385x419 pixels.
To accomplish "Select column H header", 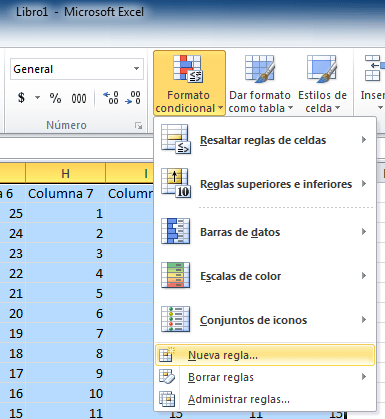I will [65, 173].
